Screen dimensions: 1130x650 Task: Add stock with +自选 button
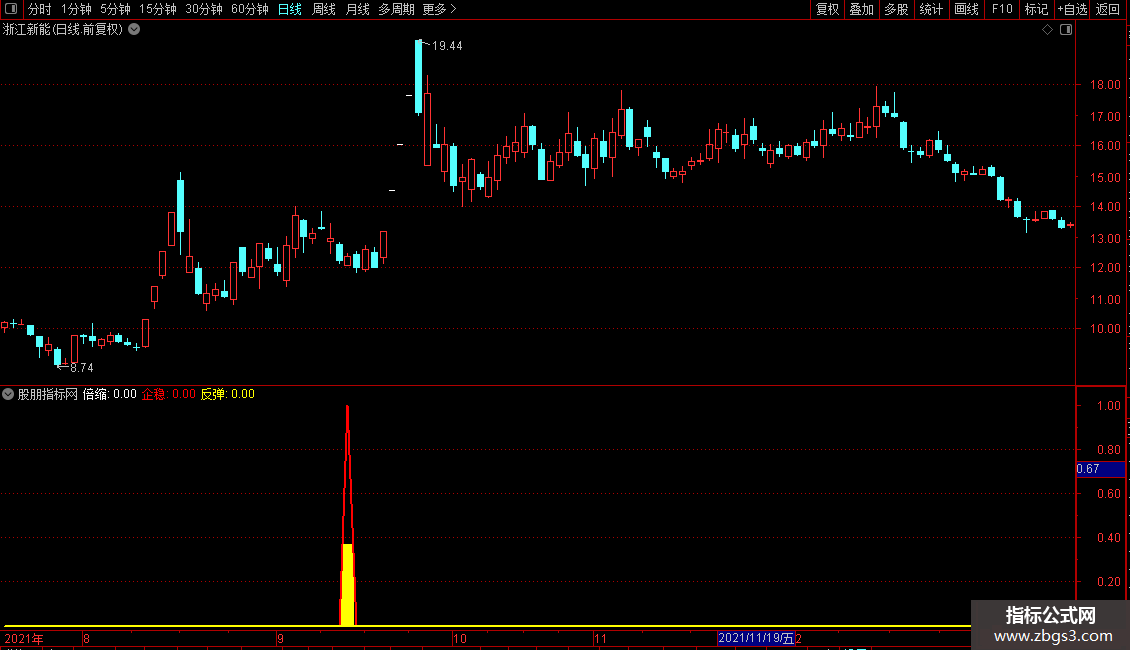point(1072,9)
